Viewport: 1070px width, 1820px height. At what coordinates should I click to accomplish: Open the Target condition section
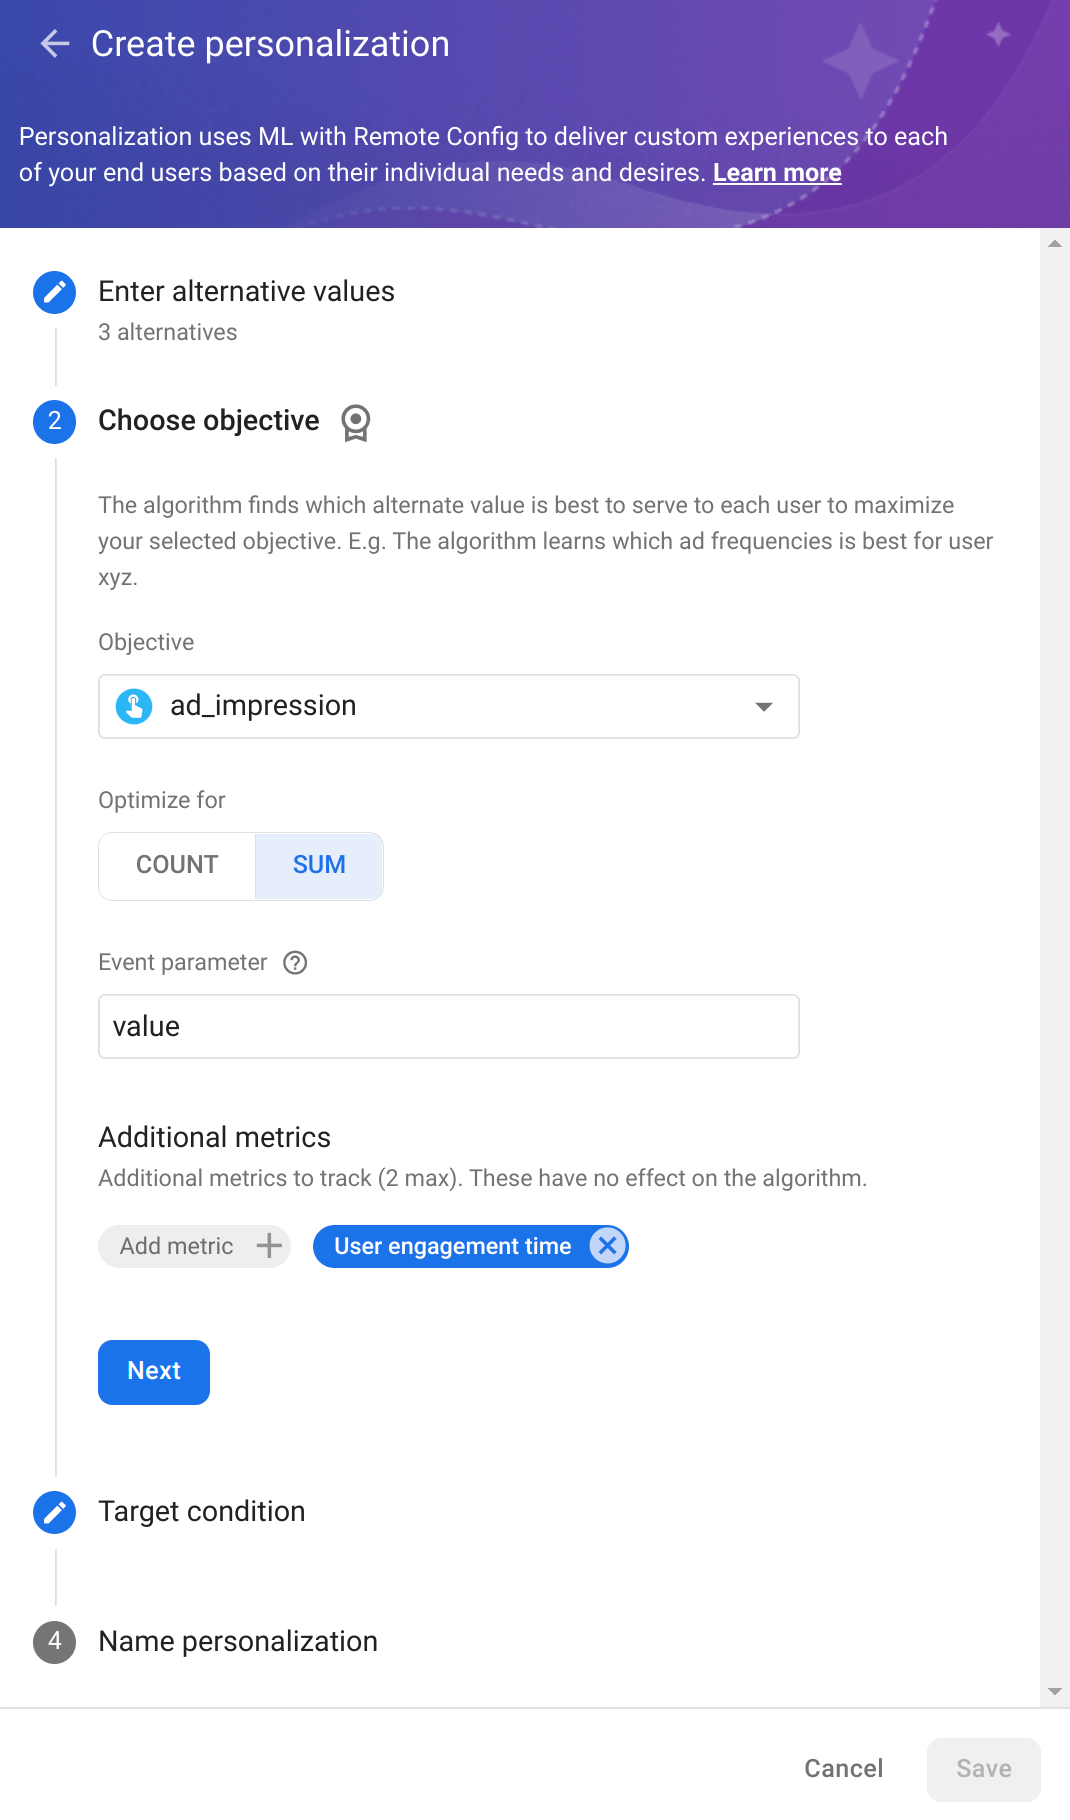201,1512
